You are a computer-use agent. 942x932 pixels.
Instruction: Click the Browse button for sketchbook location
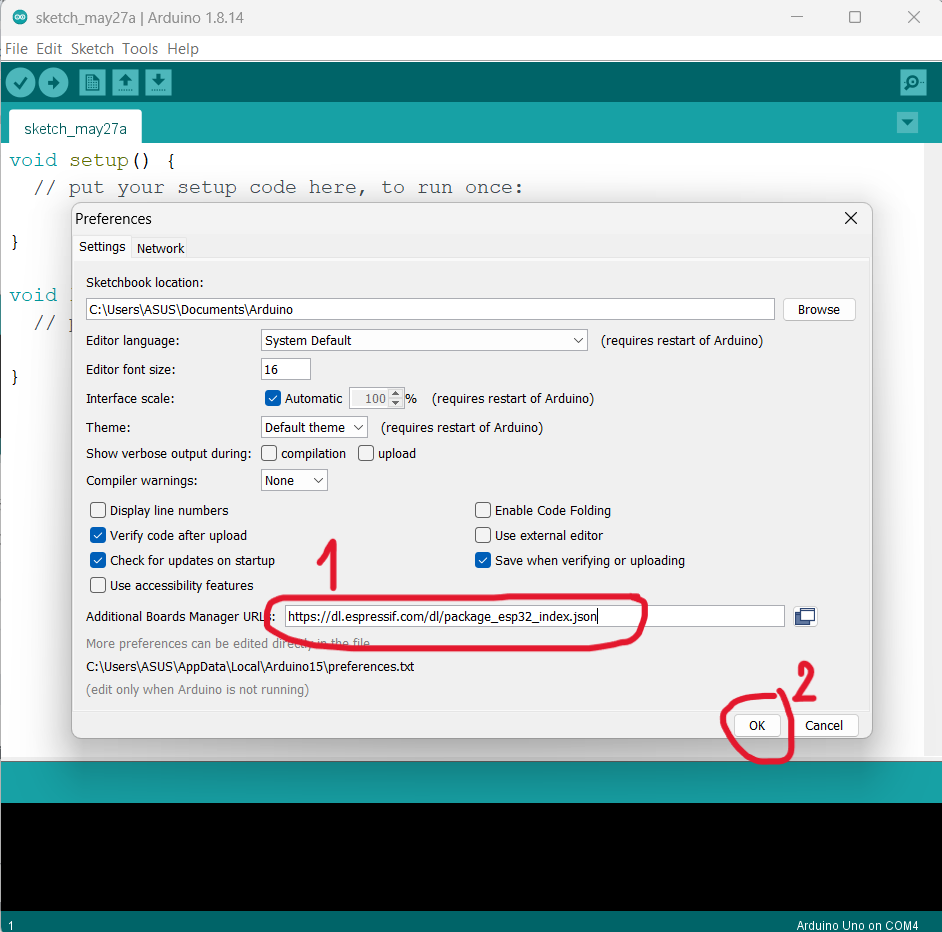tap(818, 309)
